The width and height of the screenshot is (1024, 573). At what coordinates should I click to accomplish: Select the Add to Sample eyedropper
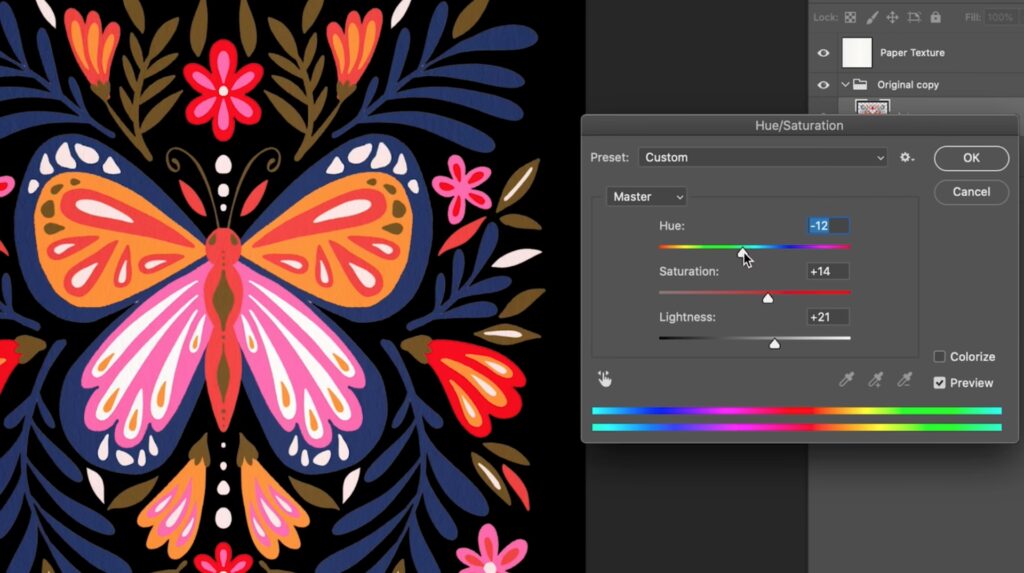[876, 379]
